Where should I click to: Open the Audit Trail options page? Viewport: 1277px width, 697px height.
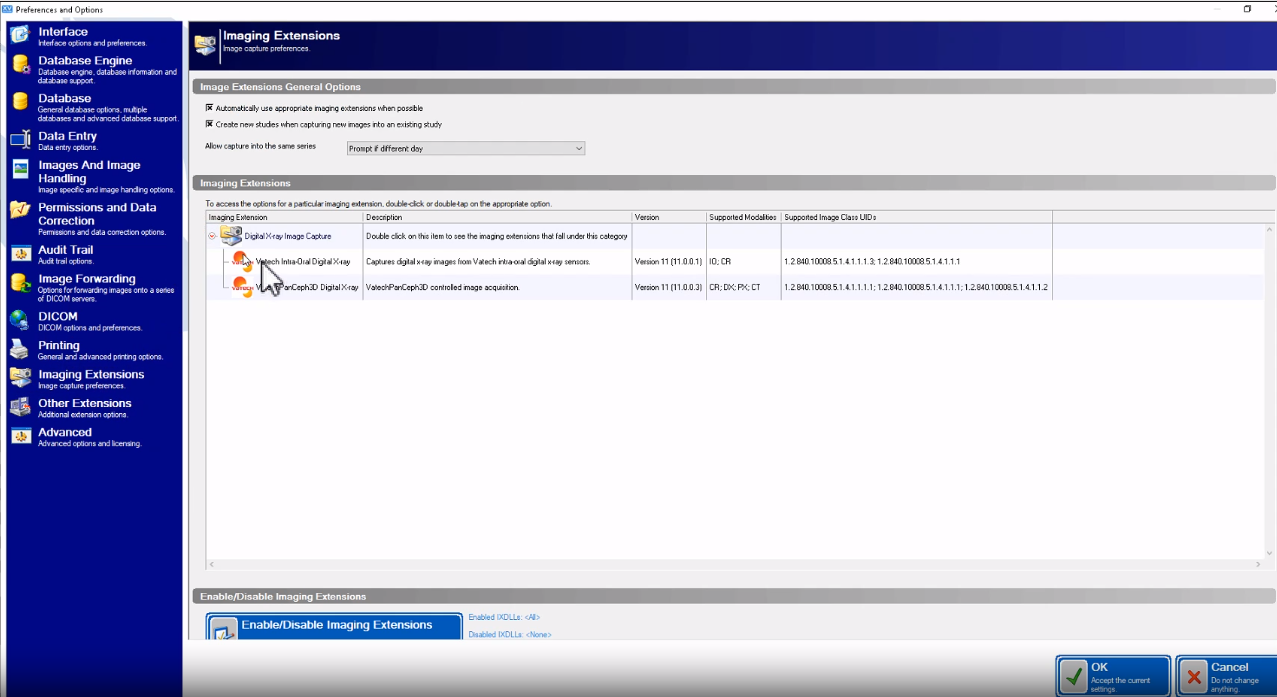pyautogui.click(x=92, y=255)
